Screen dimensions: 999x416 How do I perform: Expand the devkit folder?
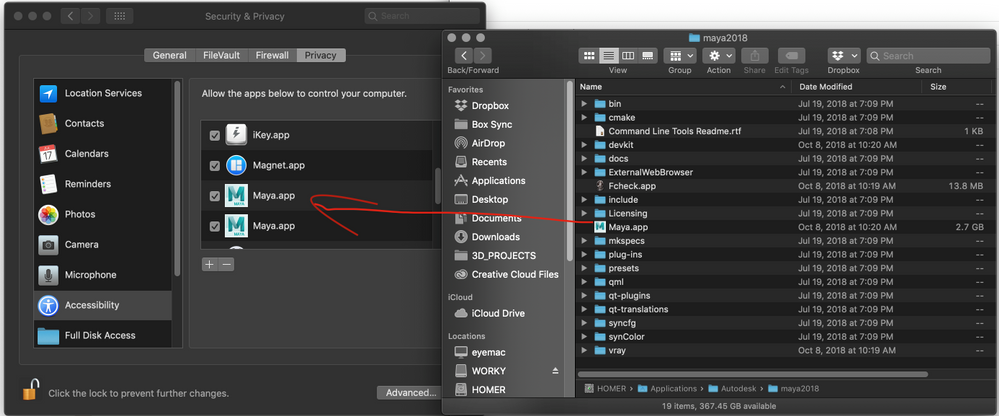click(584, 145)
